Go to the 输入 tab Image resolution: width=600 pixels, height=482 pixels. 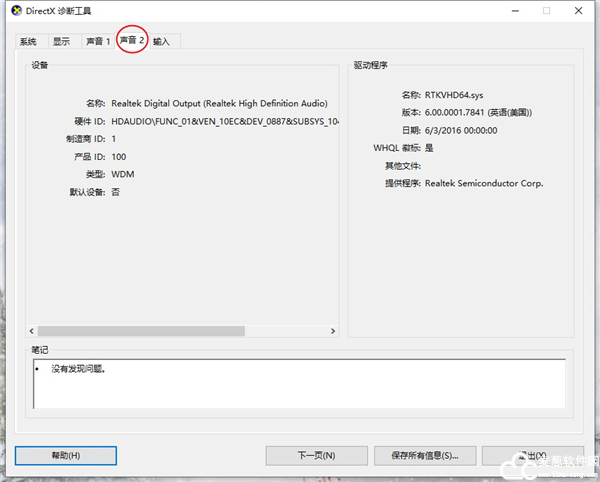[161, 41]
